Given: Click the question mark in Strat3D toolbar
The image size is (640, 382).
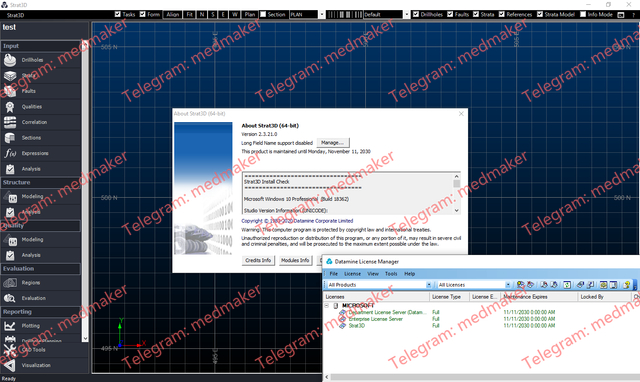Looking at the screenshot, I should pyautogui.click(x=633, y=15).
